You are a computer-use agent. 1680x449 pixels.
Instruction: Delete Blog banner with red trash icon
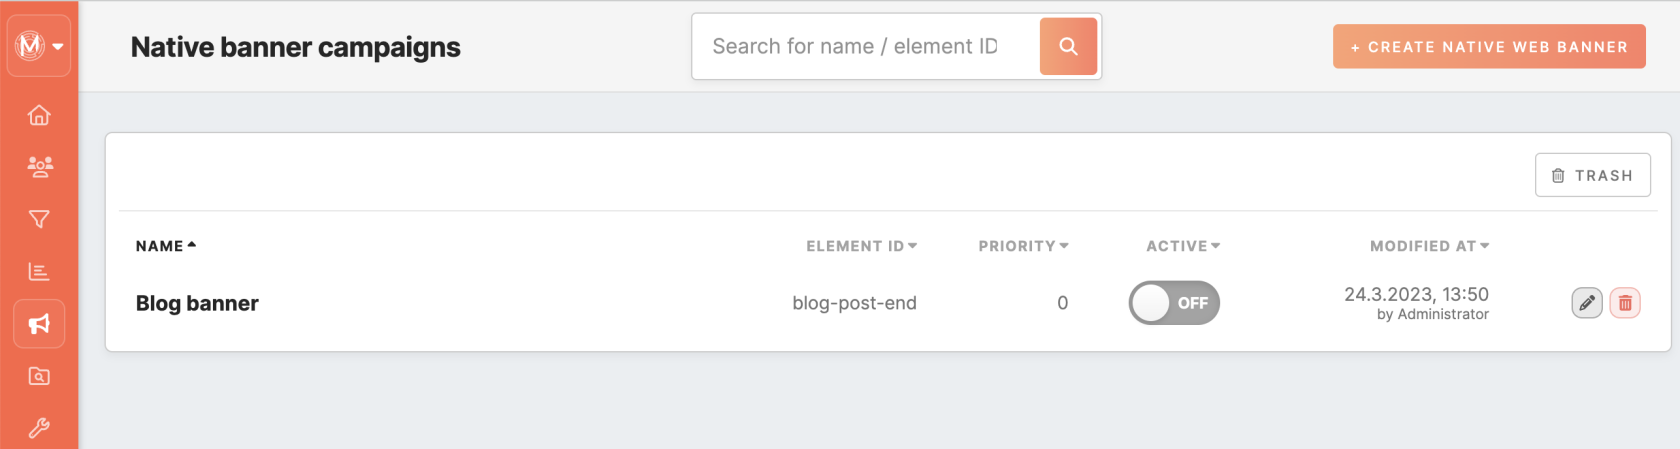point(1625,303)
